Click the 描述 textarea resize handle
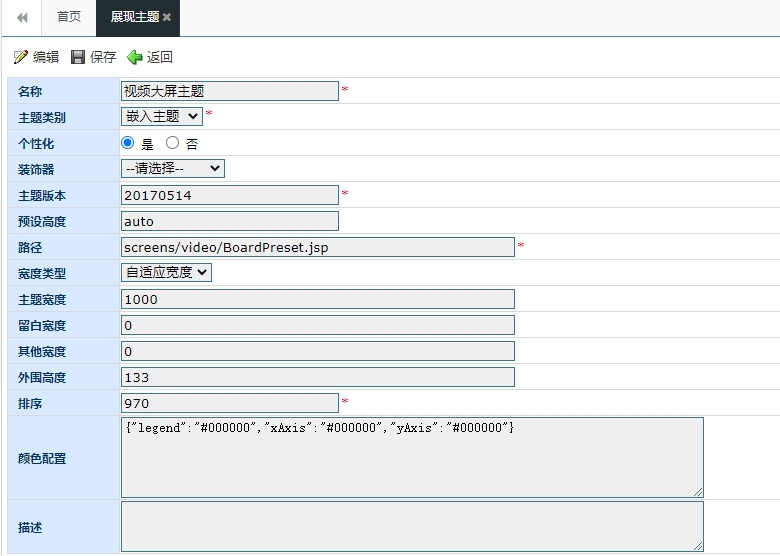Viewport: 780px width, 556px height. [698, 546]
